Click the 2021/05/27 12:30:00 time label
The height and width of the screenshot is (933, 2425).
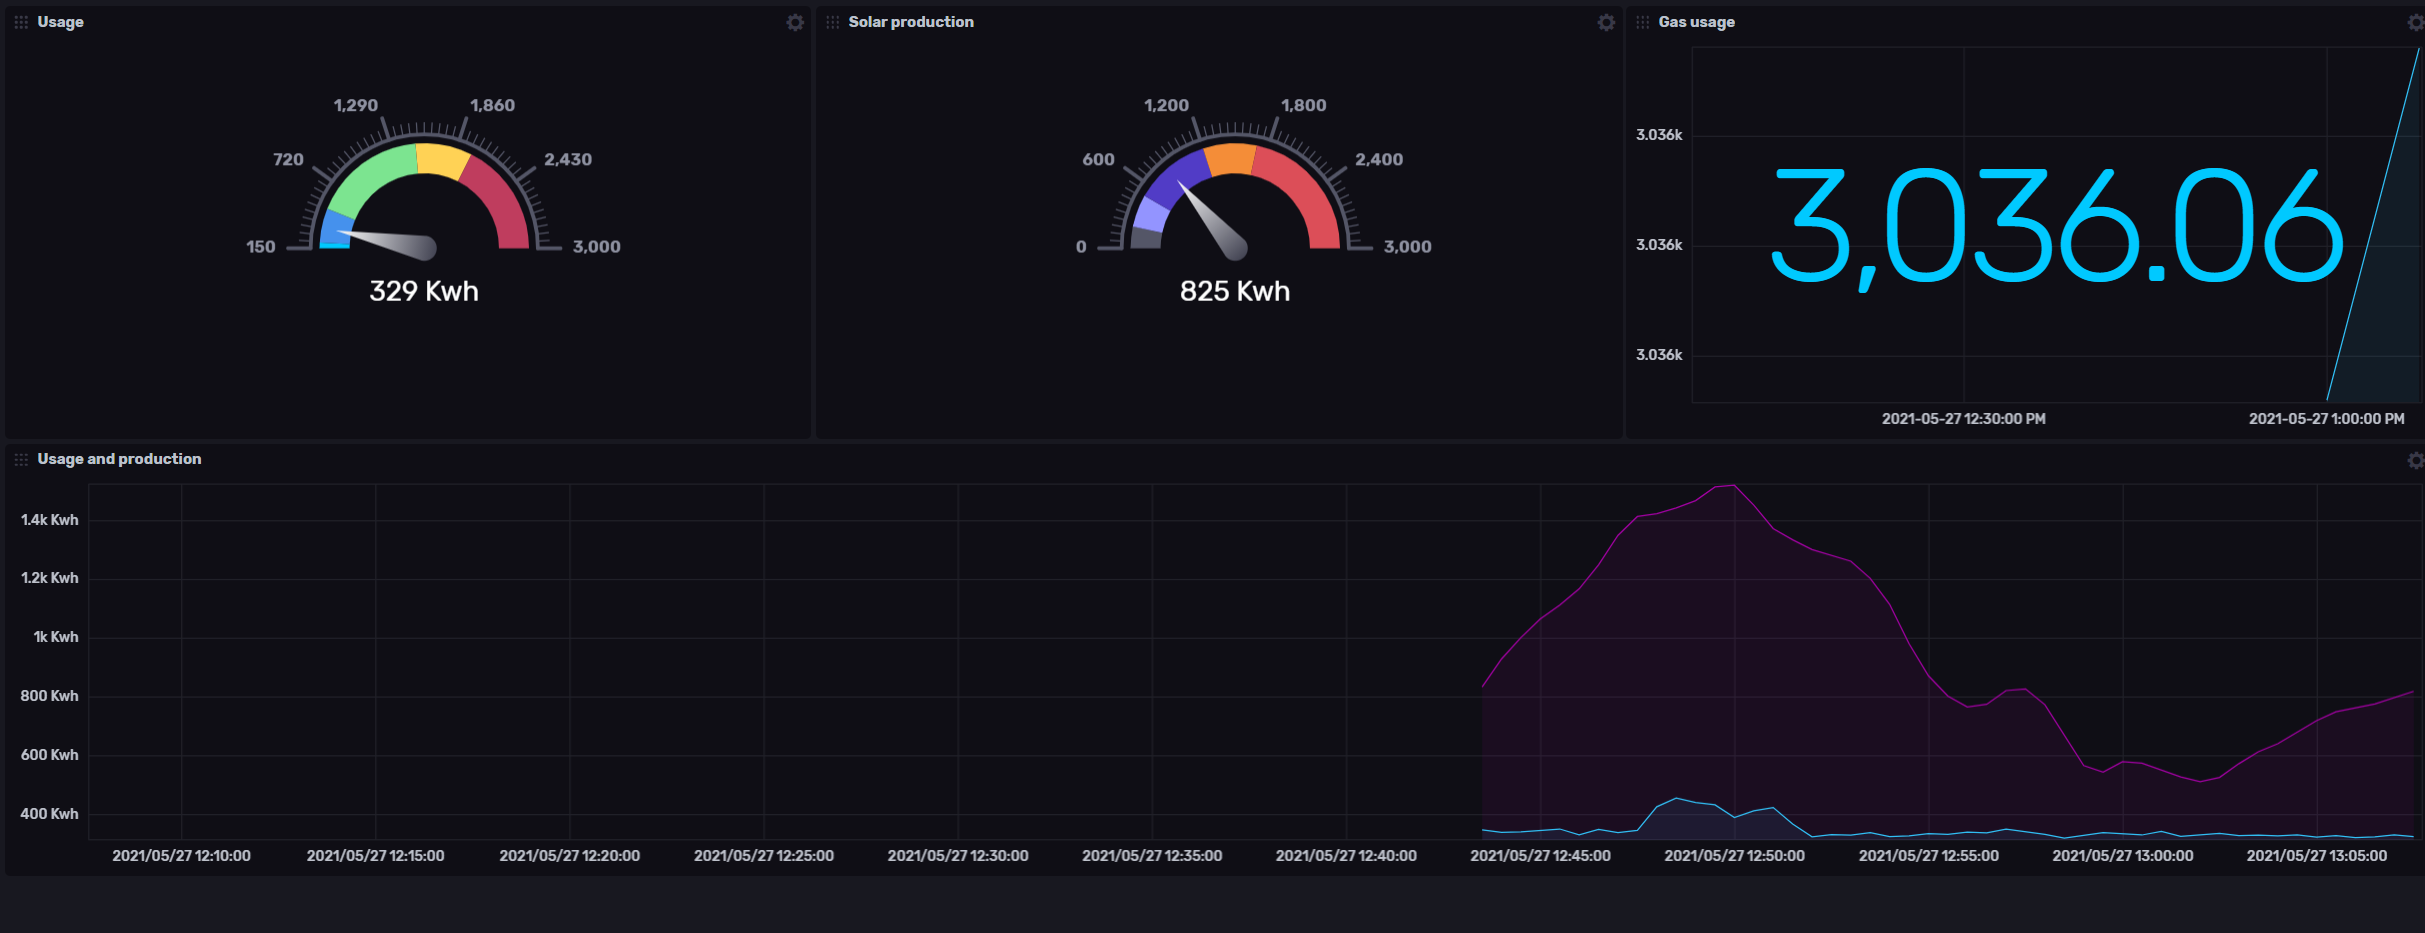pyautogui.click(x=958, y=856)
